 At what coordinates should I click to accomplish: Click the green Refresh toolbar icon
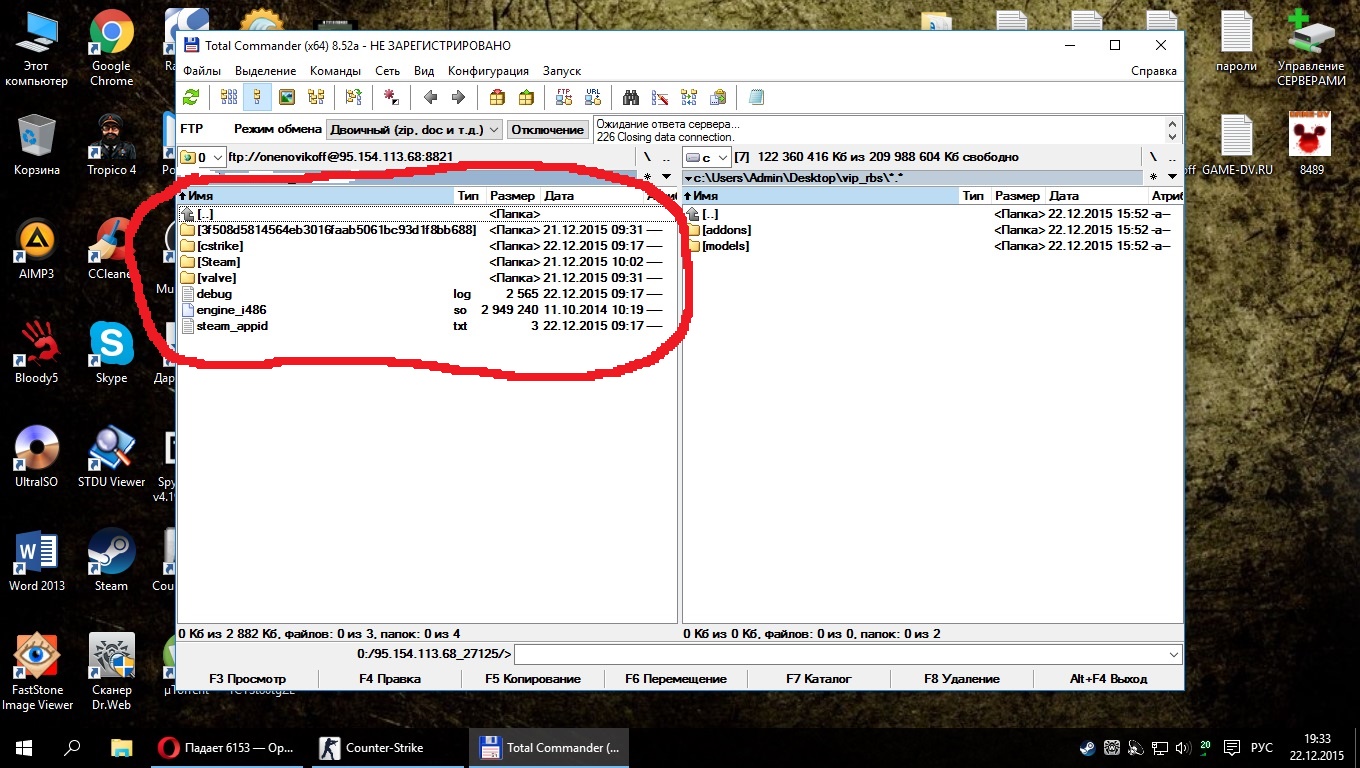(191, 97)
